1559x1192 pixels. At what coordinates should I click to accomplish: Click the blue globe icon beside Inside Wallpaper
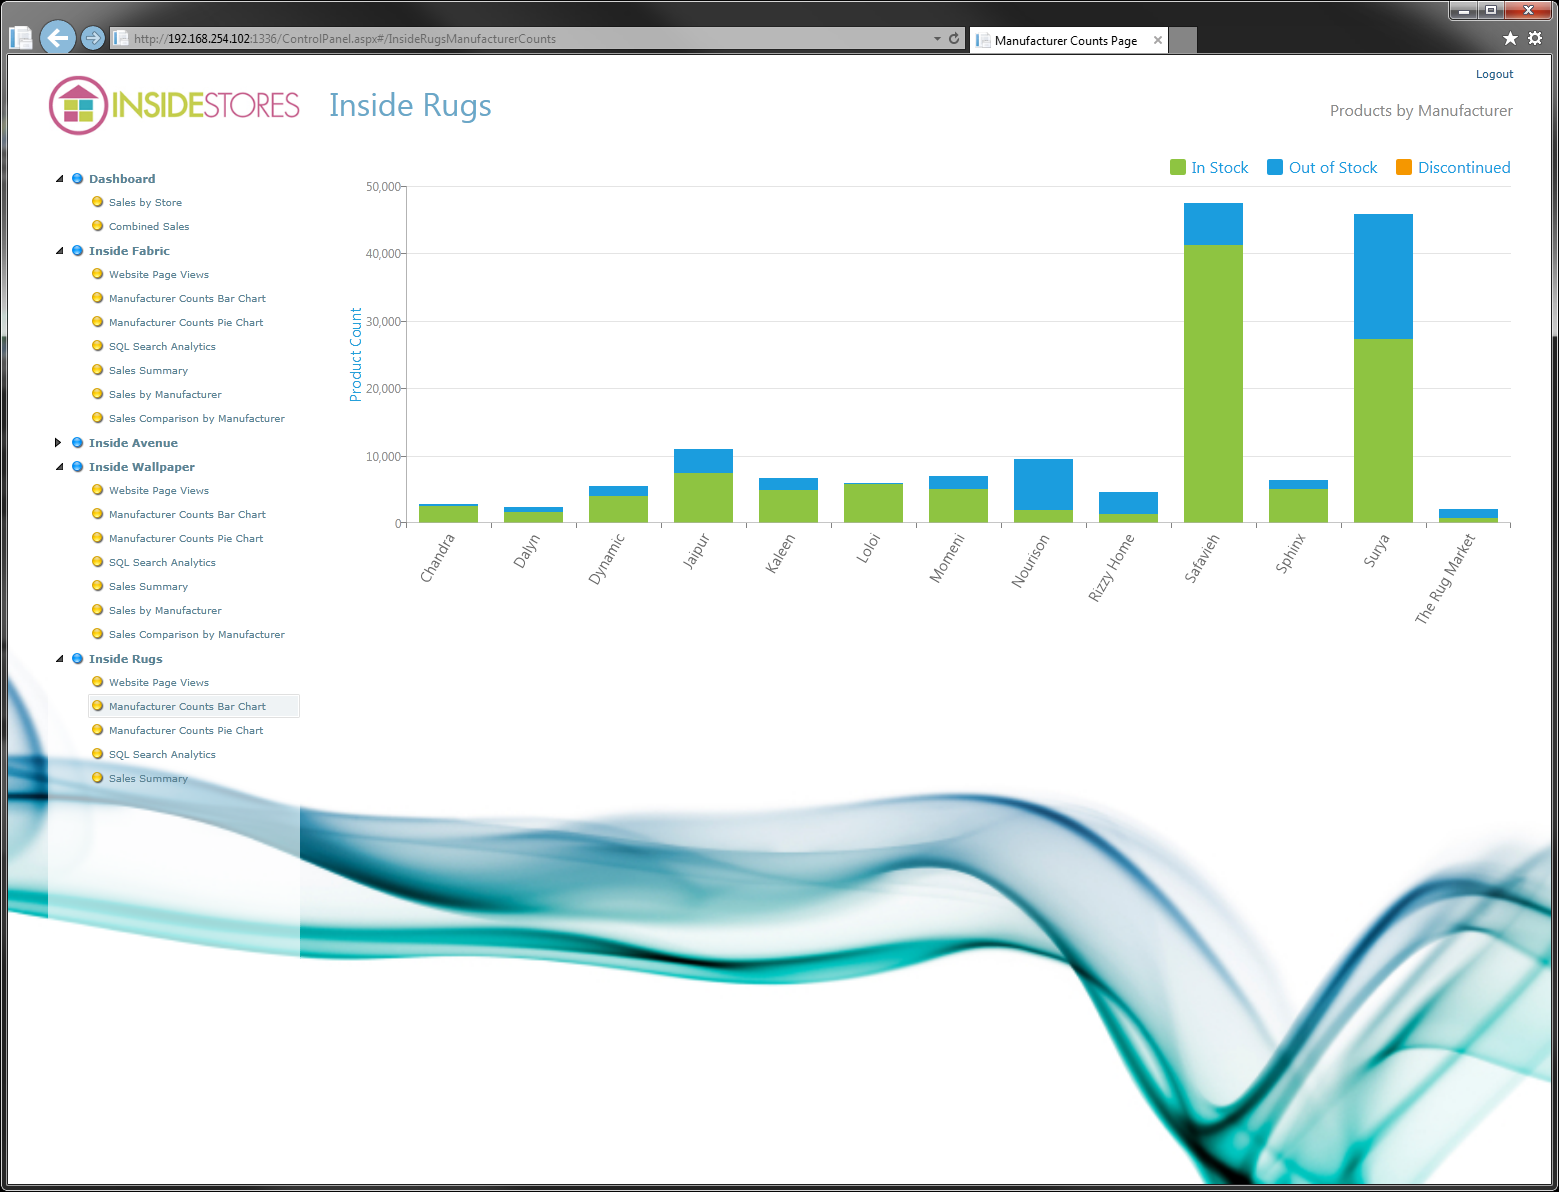point(77,467)
